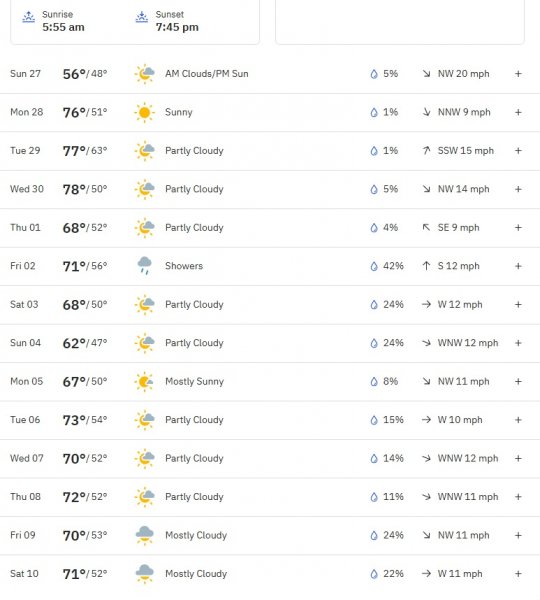Click the wind arrow next to WNW 11 mph
This screenshot has height=600, width=540.
click(426, 497)
